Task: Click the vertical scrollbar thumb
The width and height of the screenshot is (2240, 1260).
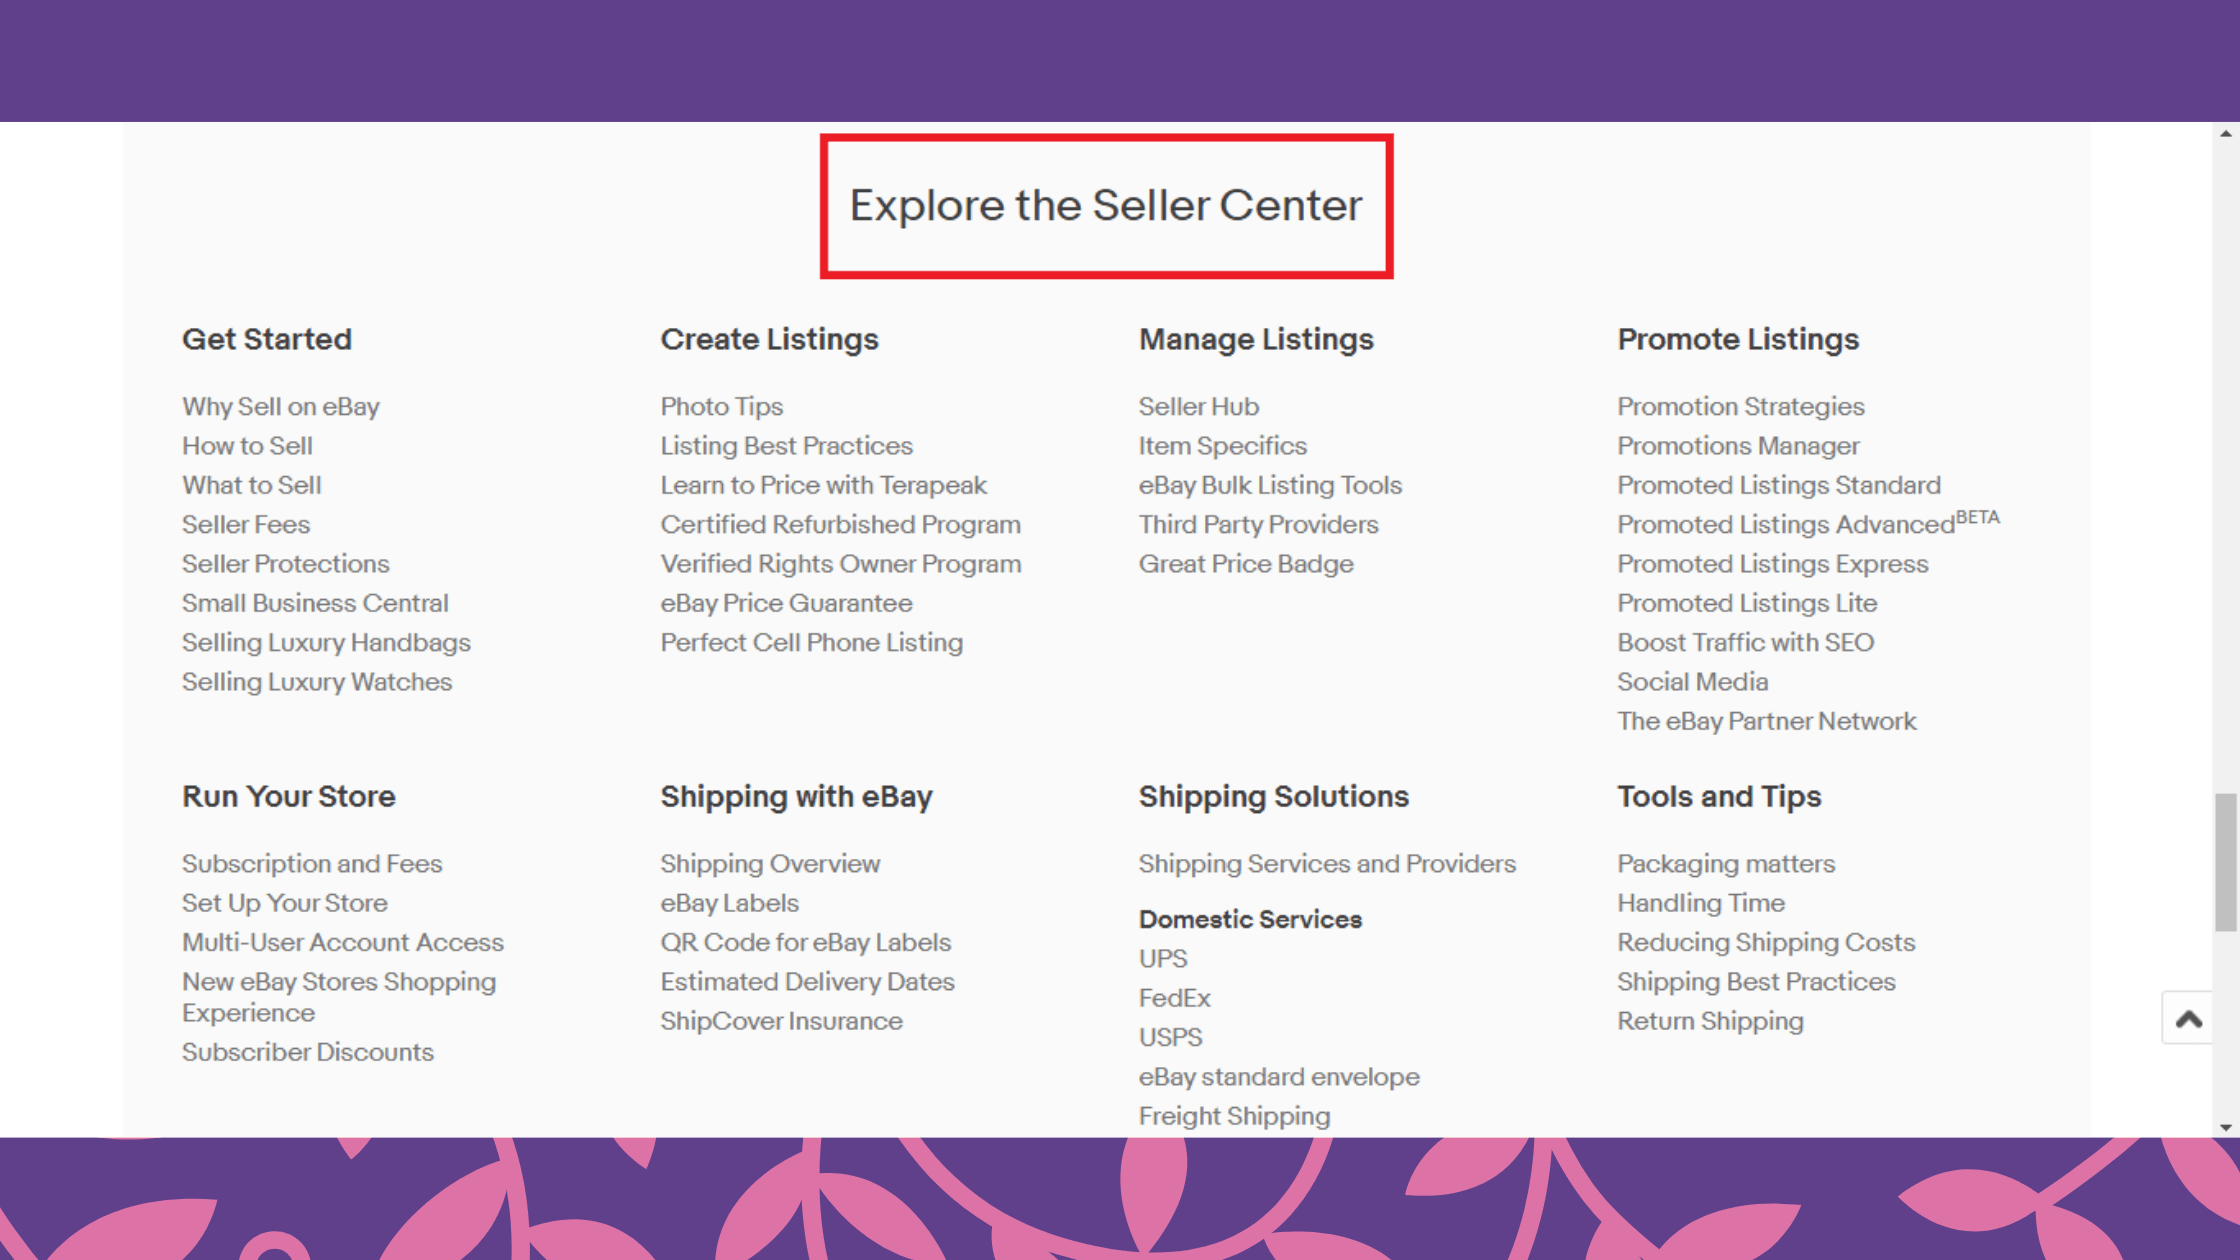Action: tap(2226, 862)
